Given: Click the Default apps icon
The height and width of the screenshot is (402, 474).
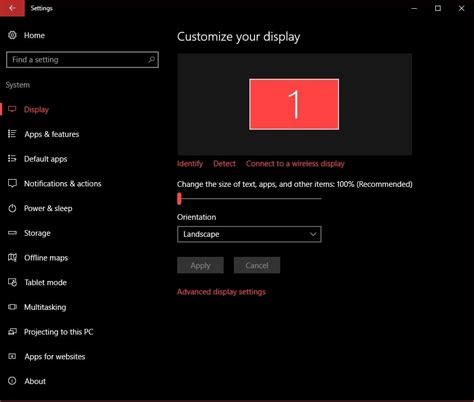Looking at the screenshot, I should coord(12,158).
